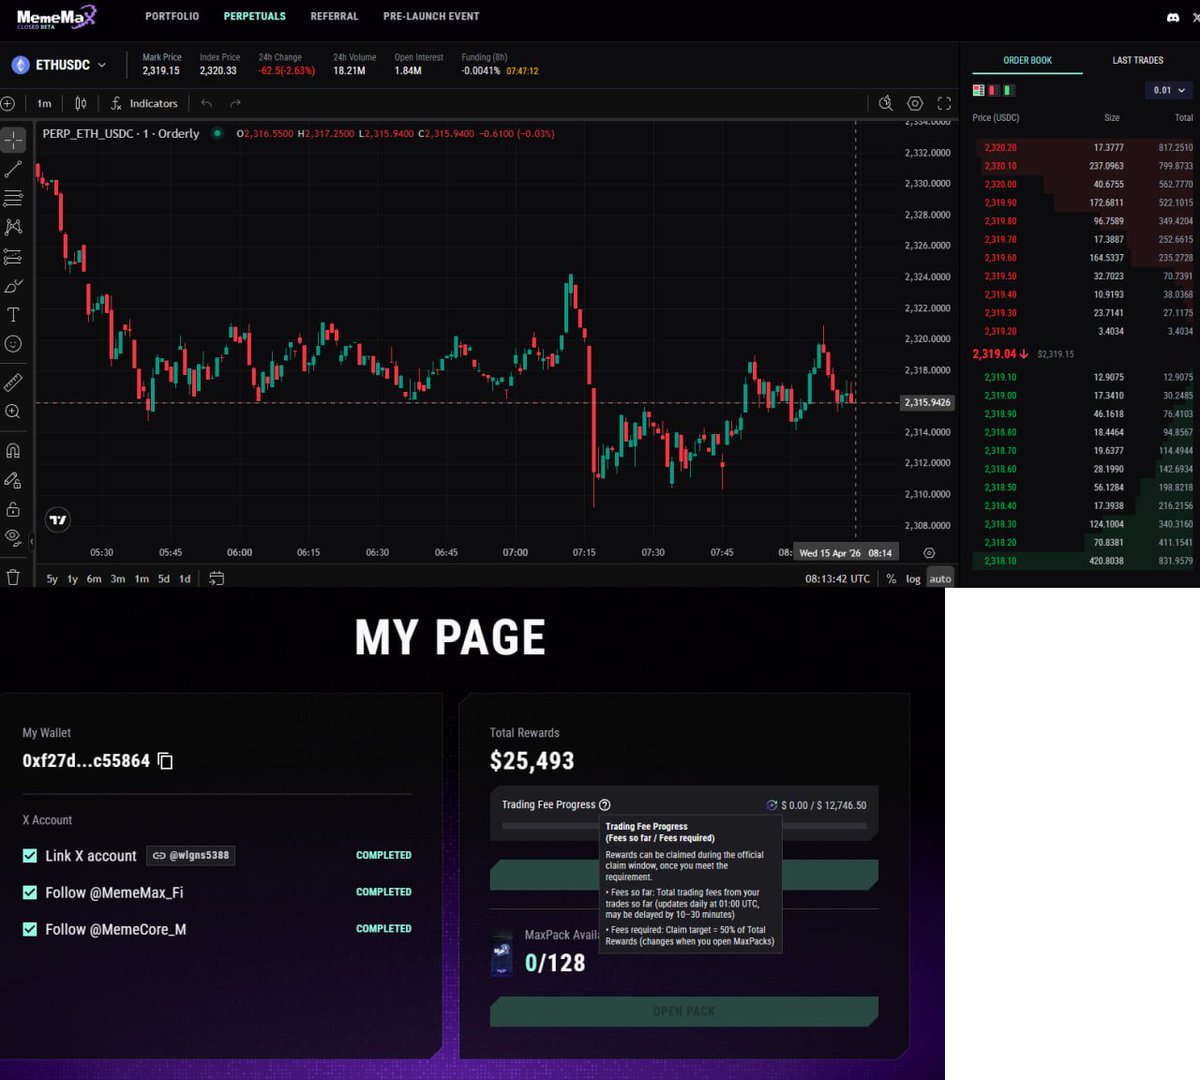Image resolution: width=1200 pixels, height=1080 pixels.
Task: Toggle auto scale on price axis
Action: (x=940, y=579)
